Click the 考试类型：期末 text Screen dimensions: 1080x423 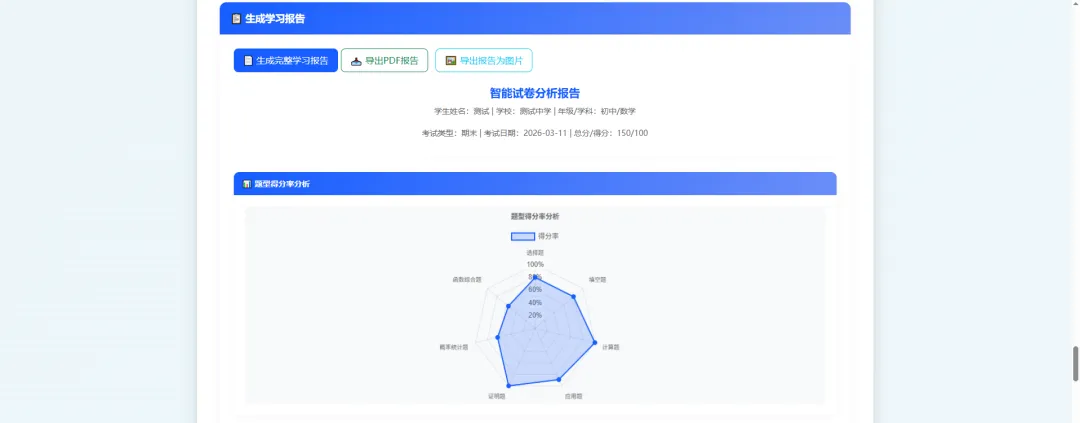[450, 133]
